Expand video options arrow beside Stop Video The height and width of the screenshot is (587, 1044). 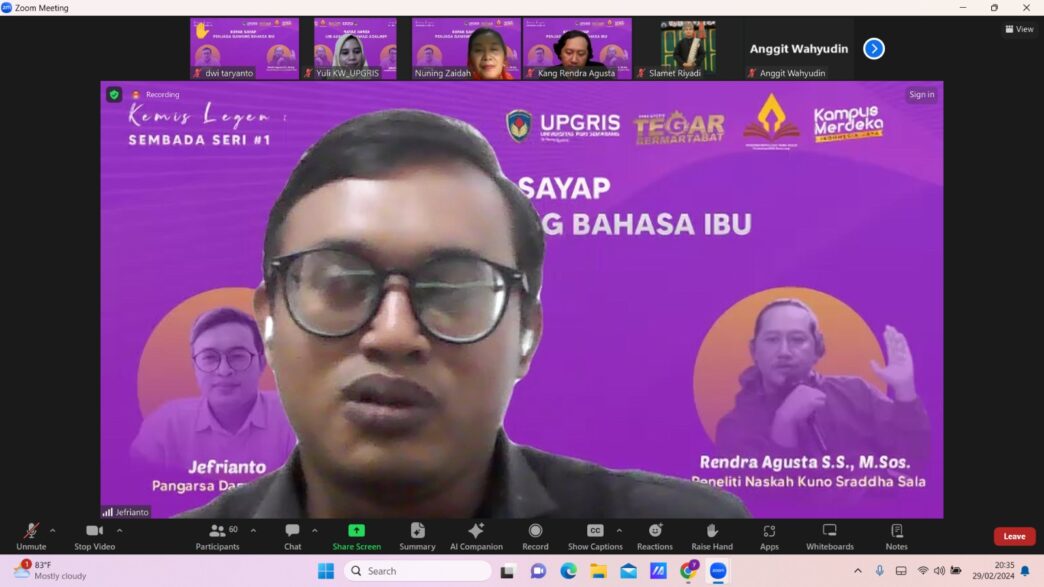119,530
